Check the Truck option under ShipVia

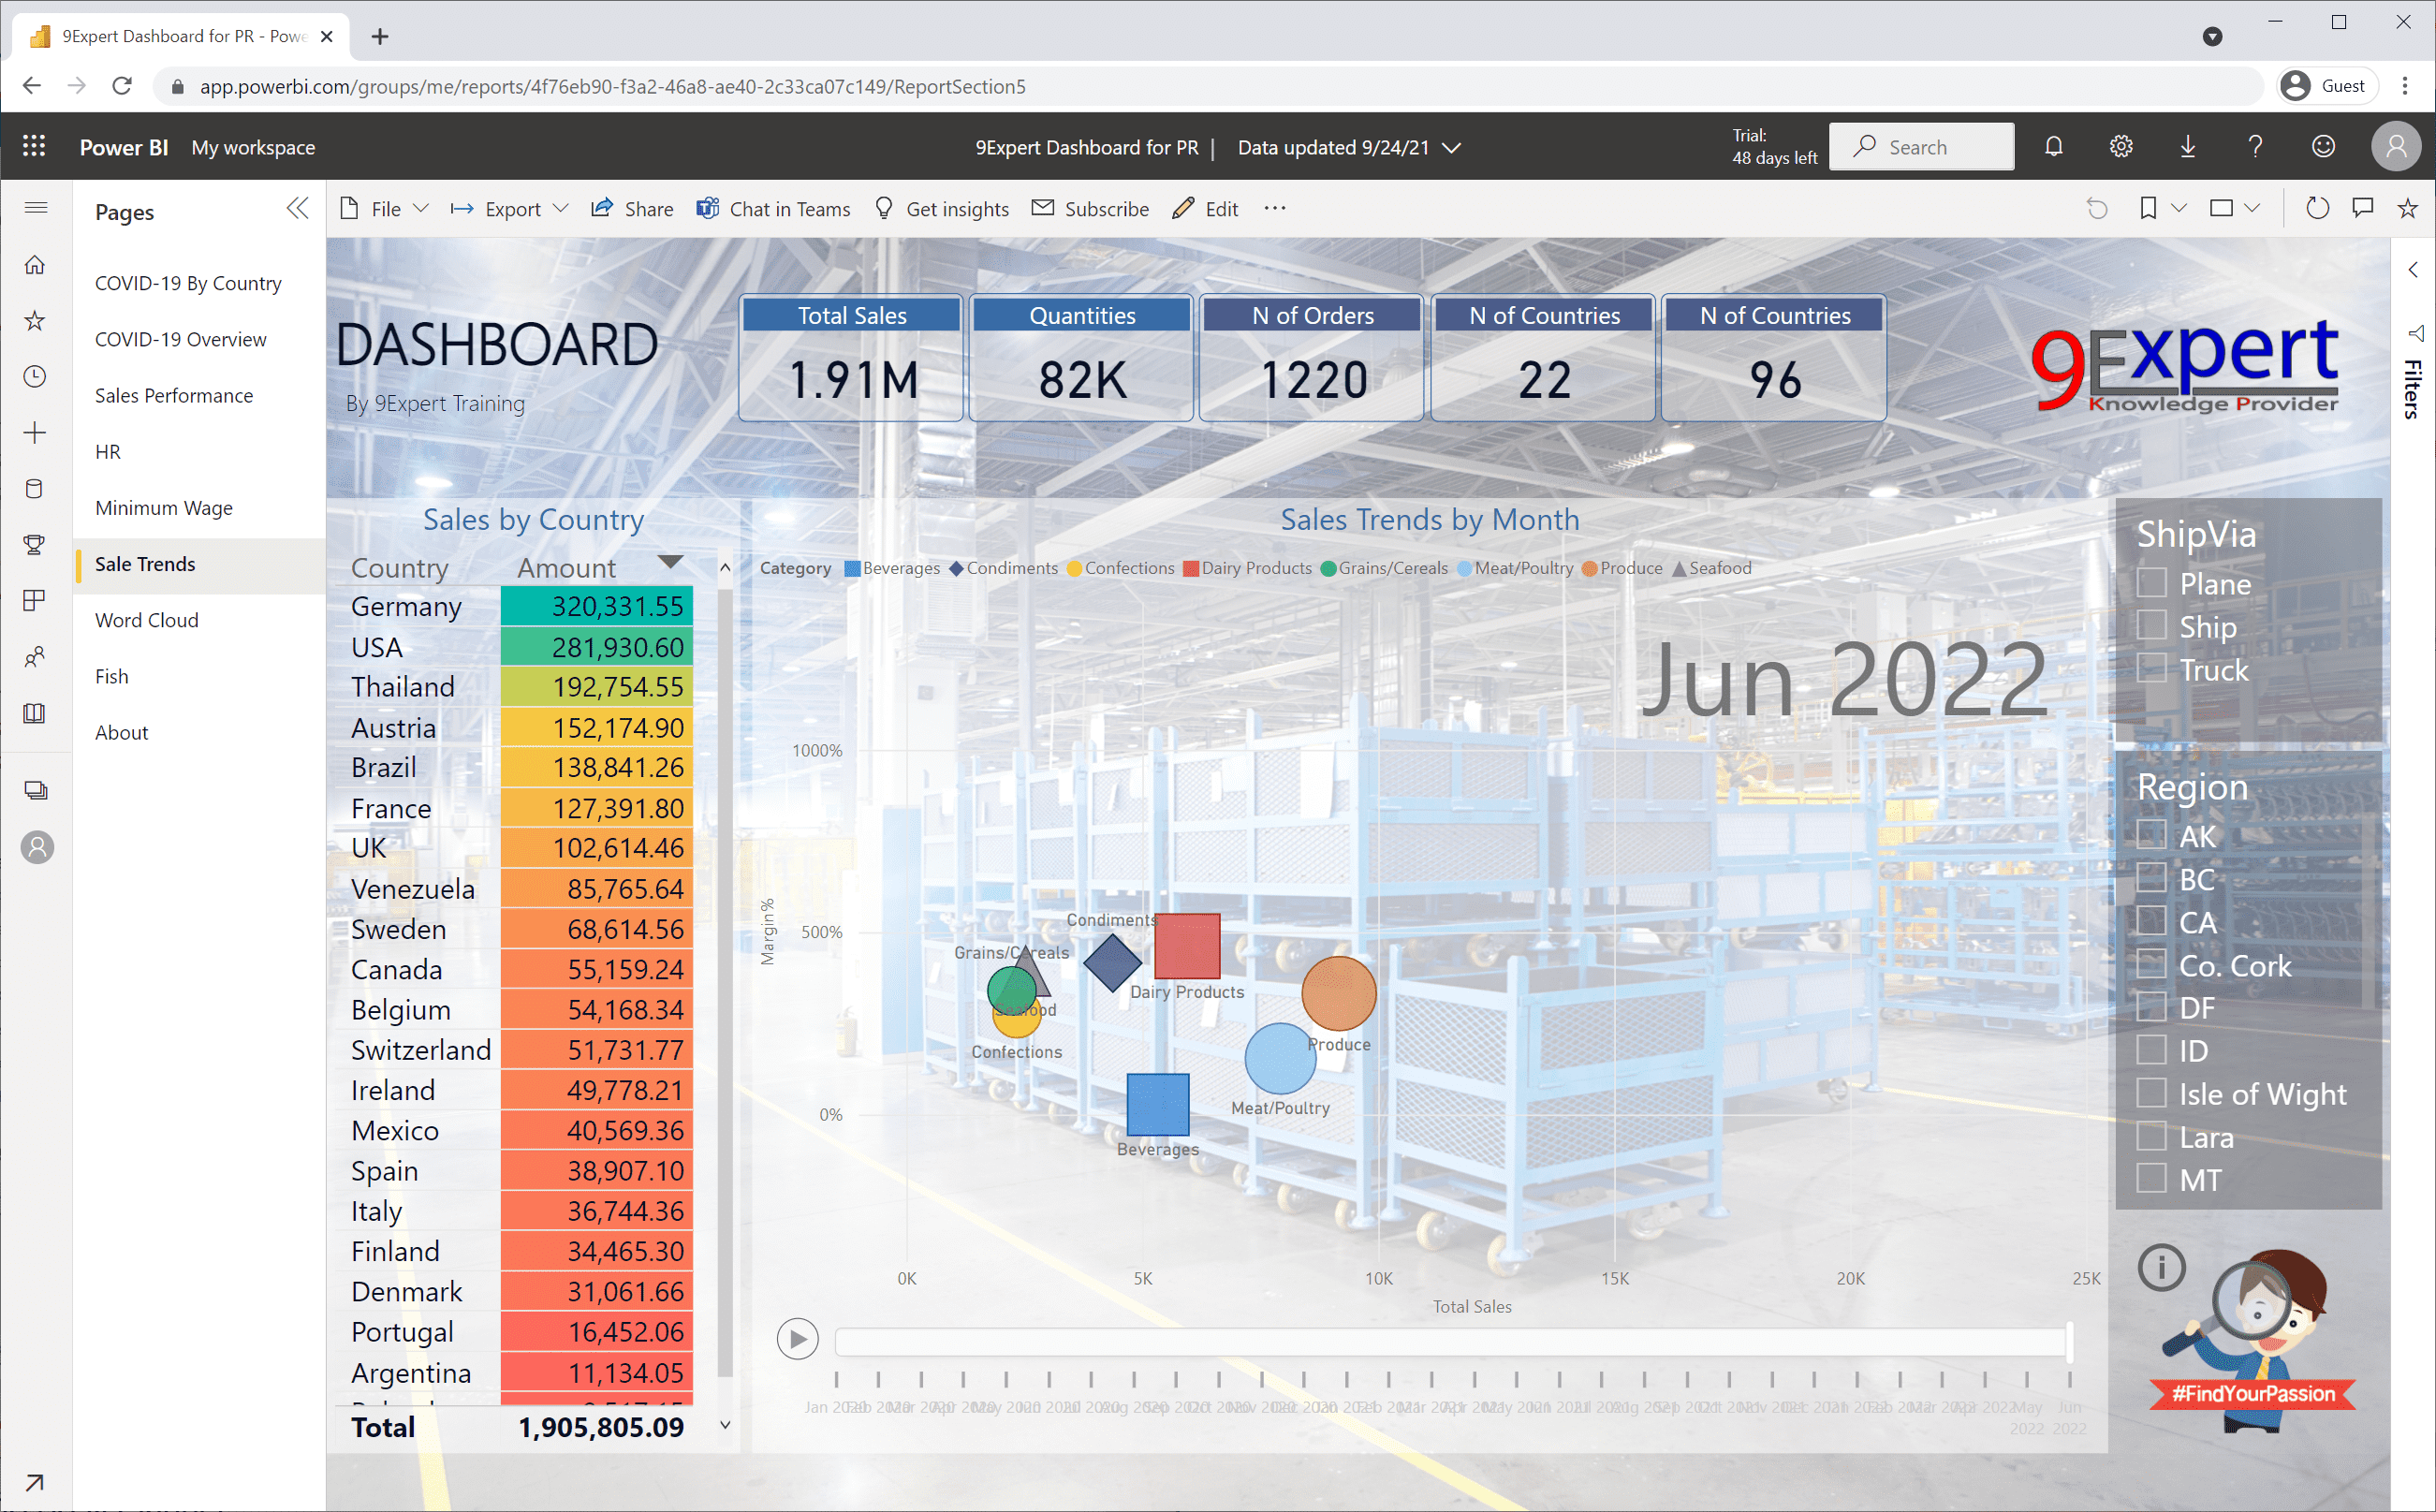2151,670
